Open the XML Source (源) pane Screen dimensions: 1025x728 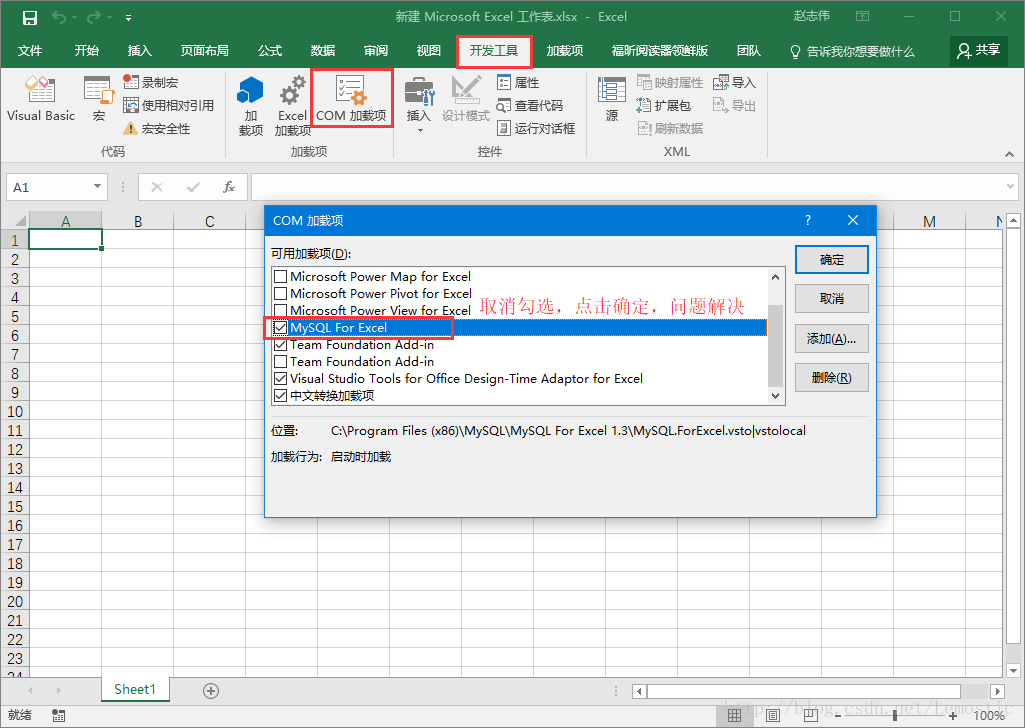[612, 99]
